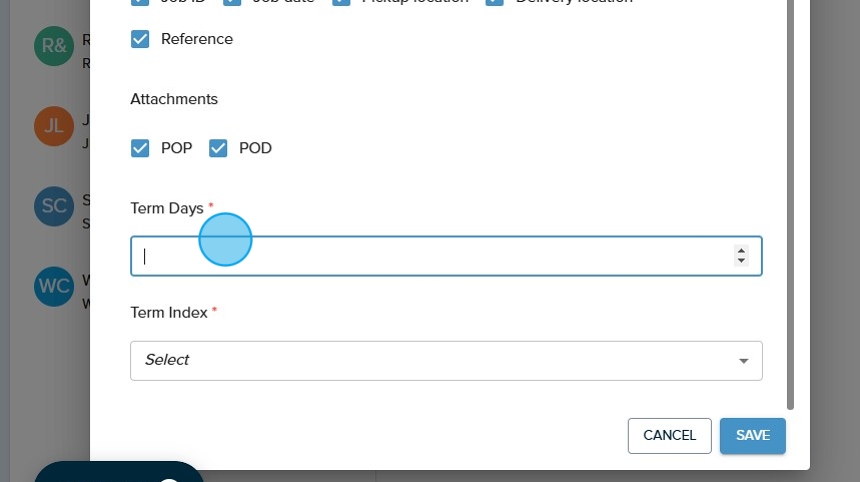860x482 pixels.
Task: Open the WC contact avatar
Action: click(x=53, y=287)
